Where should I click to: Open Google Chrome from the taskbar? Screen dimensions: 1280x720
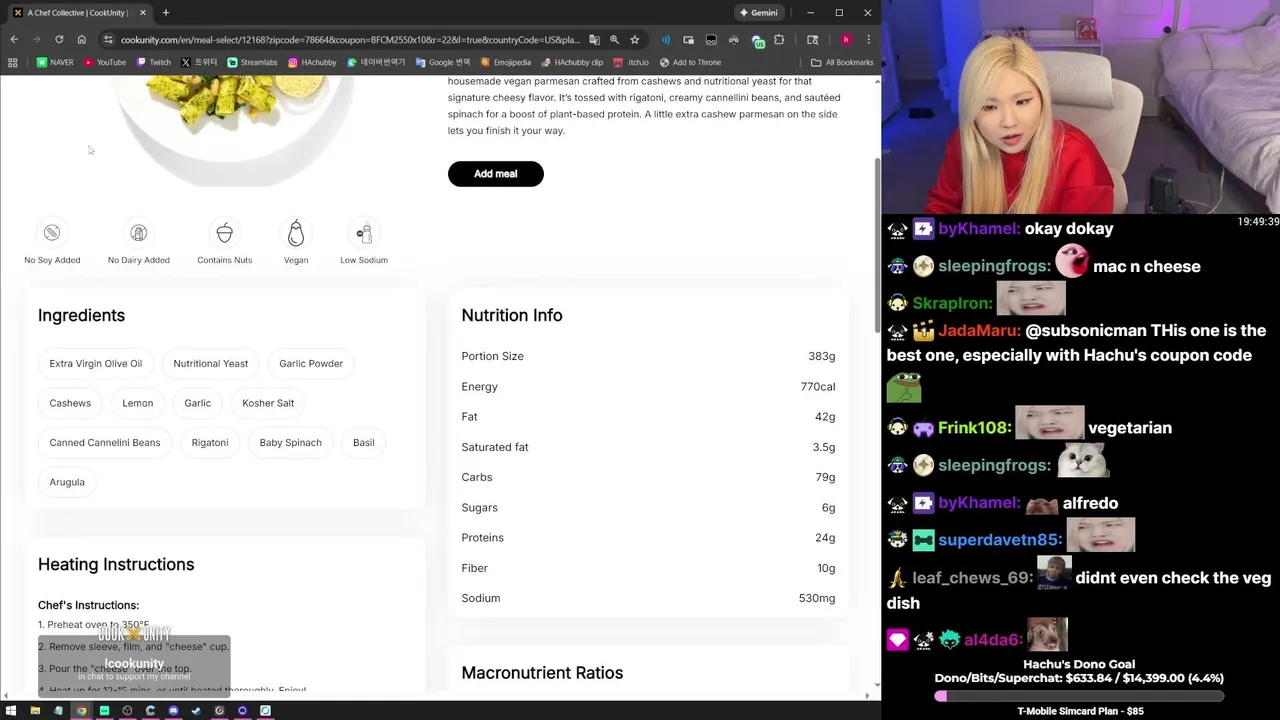pos(81,711)
